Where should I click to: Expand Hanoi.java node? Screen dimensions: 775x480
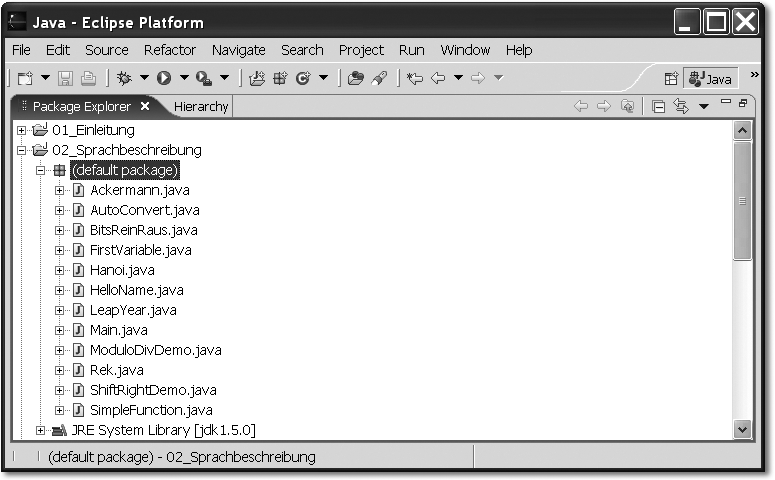pos(59,270)
